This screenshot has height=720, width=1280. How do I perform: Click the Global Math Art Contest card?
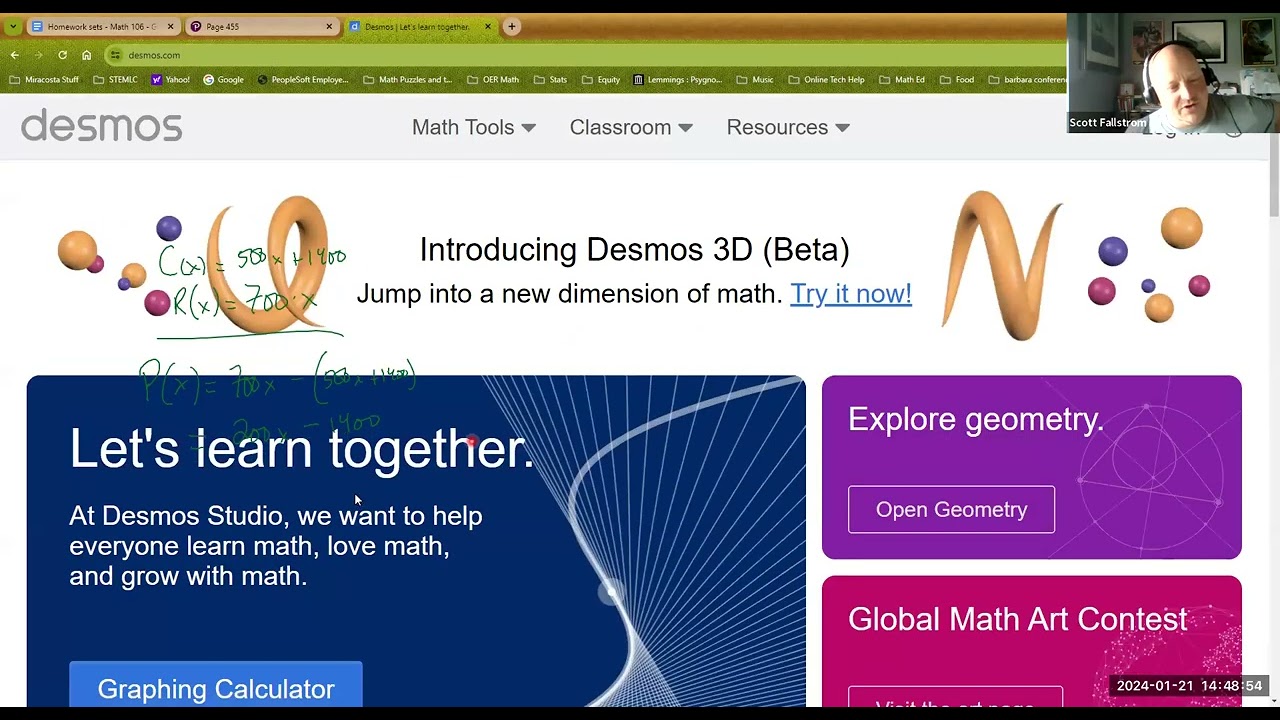pos(1031,641)
